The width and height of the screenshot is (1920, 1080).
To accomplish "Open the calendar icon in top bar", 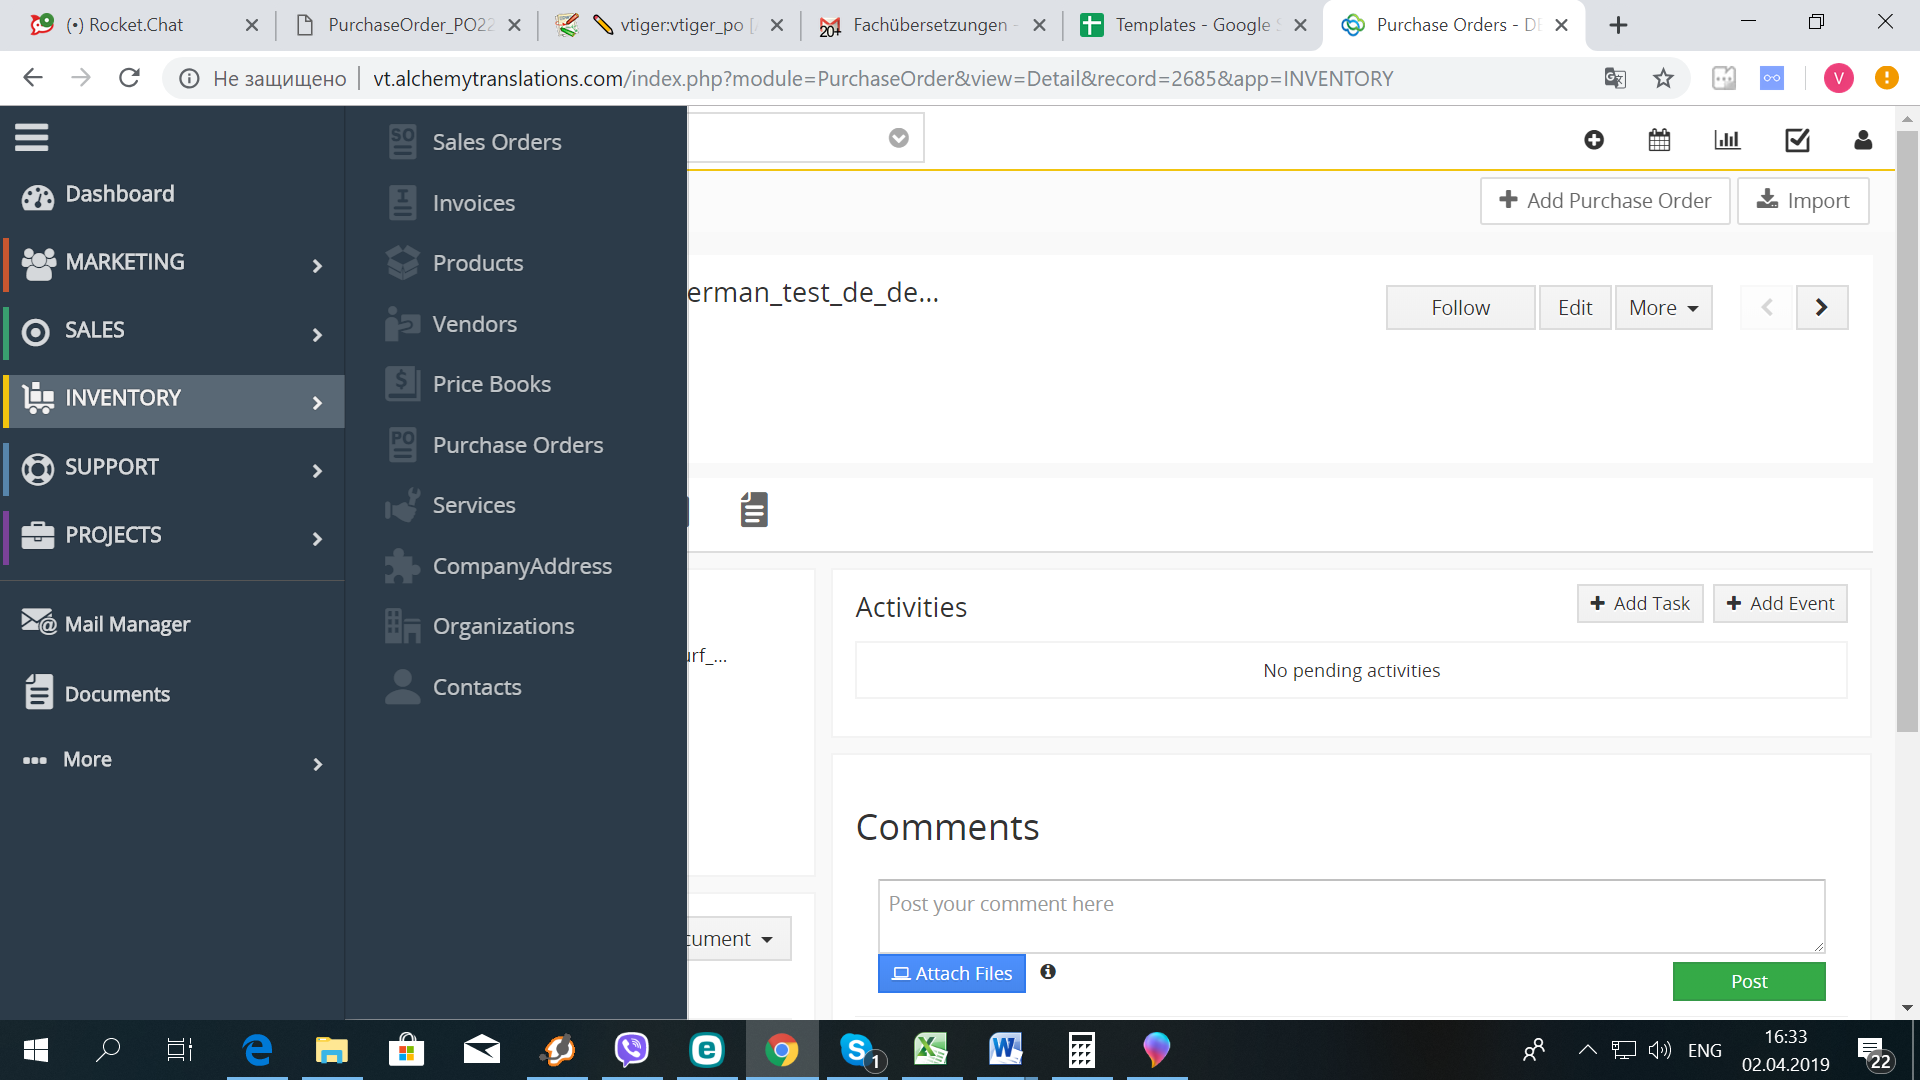I will (1659, 140).
